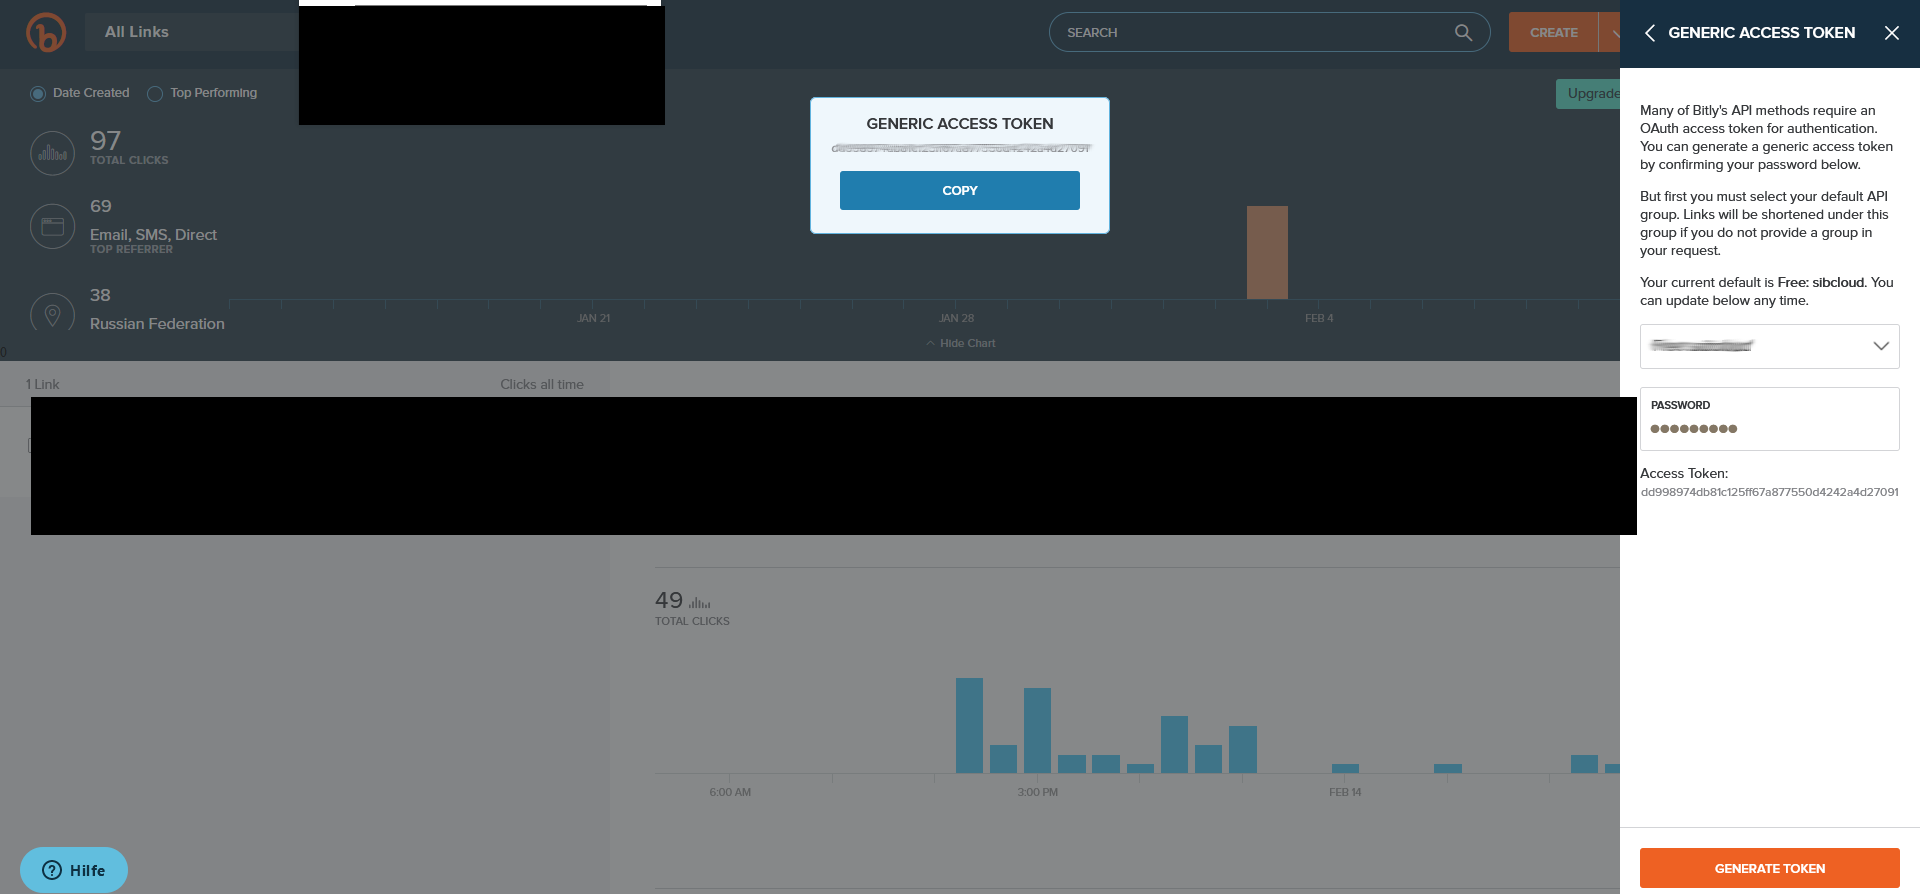Click the JAN 21 axis label

(x=594, y=318)
